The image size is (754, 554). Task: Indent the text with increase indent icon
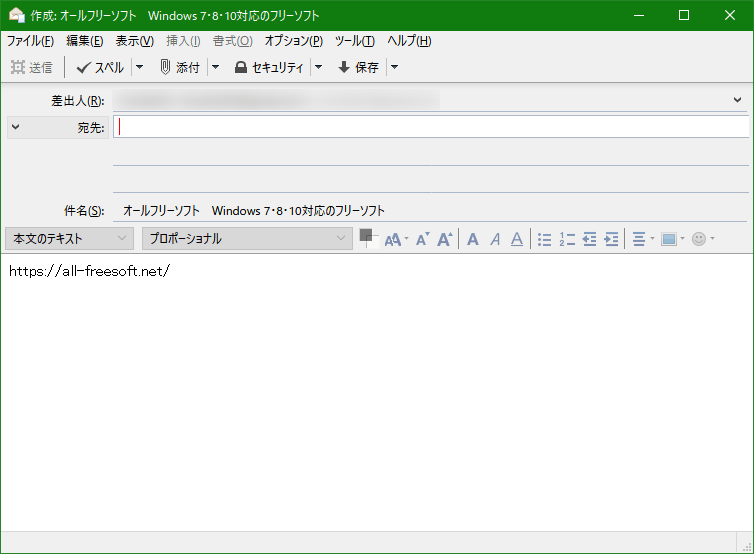(611, 239)
